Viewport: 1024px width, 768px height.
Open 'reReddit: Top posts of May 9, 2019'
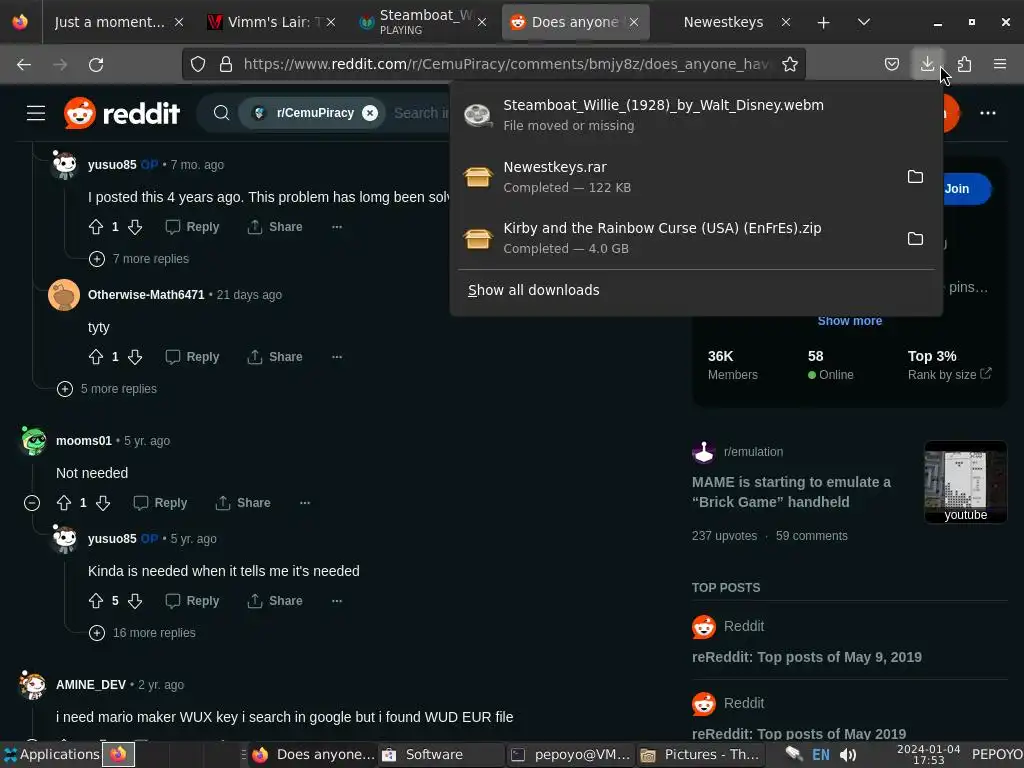click(x=807, y=657)
